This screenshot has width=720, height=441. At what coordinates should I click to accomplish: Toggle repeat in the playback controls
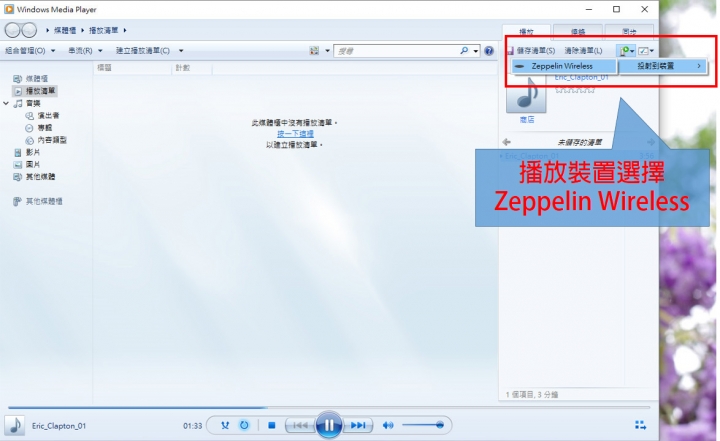[x=244, y=425]
